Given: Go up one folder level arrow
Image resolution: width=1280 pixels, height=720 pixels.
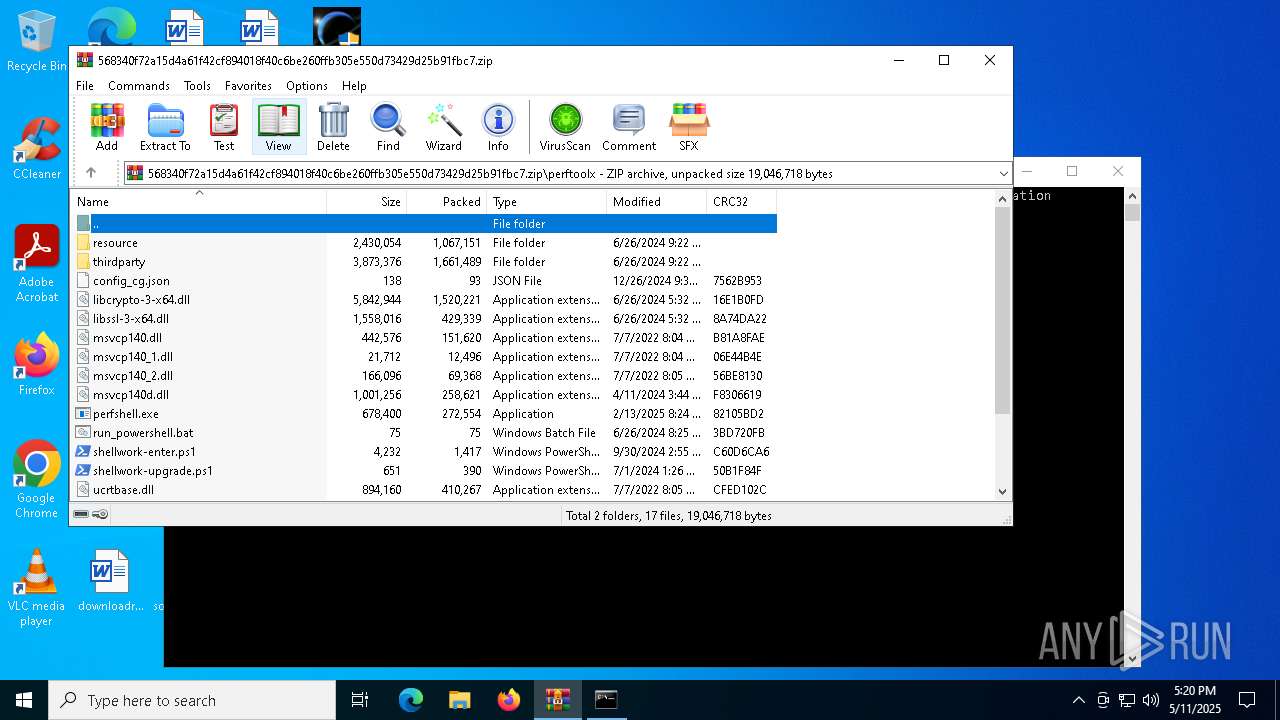Looking at the screenshot, I should 91,173.
